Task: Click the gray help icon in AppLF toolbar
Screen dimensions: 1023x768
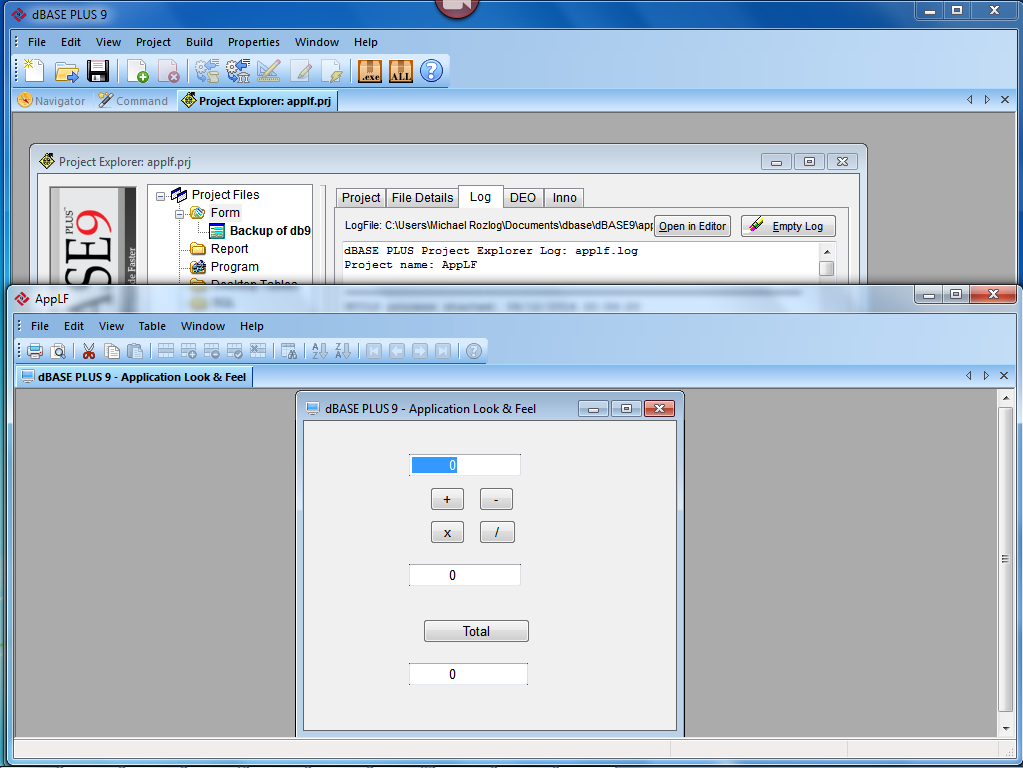Action: click(x=474, y=351)
